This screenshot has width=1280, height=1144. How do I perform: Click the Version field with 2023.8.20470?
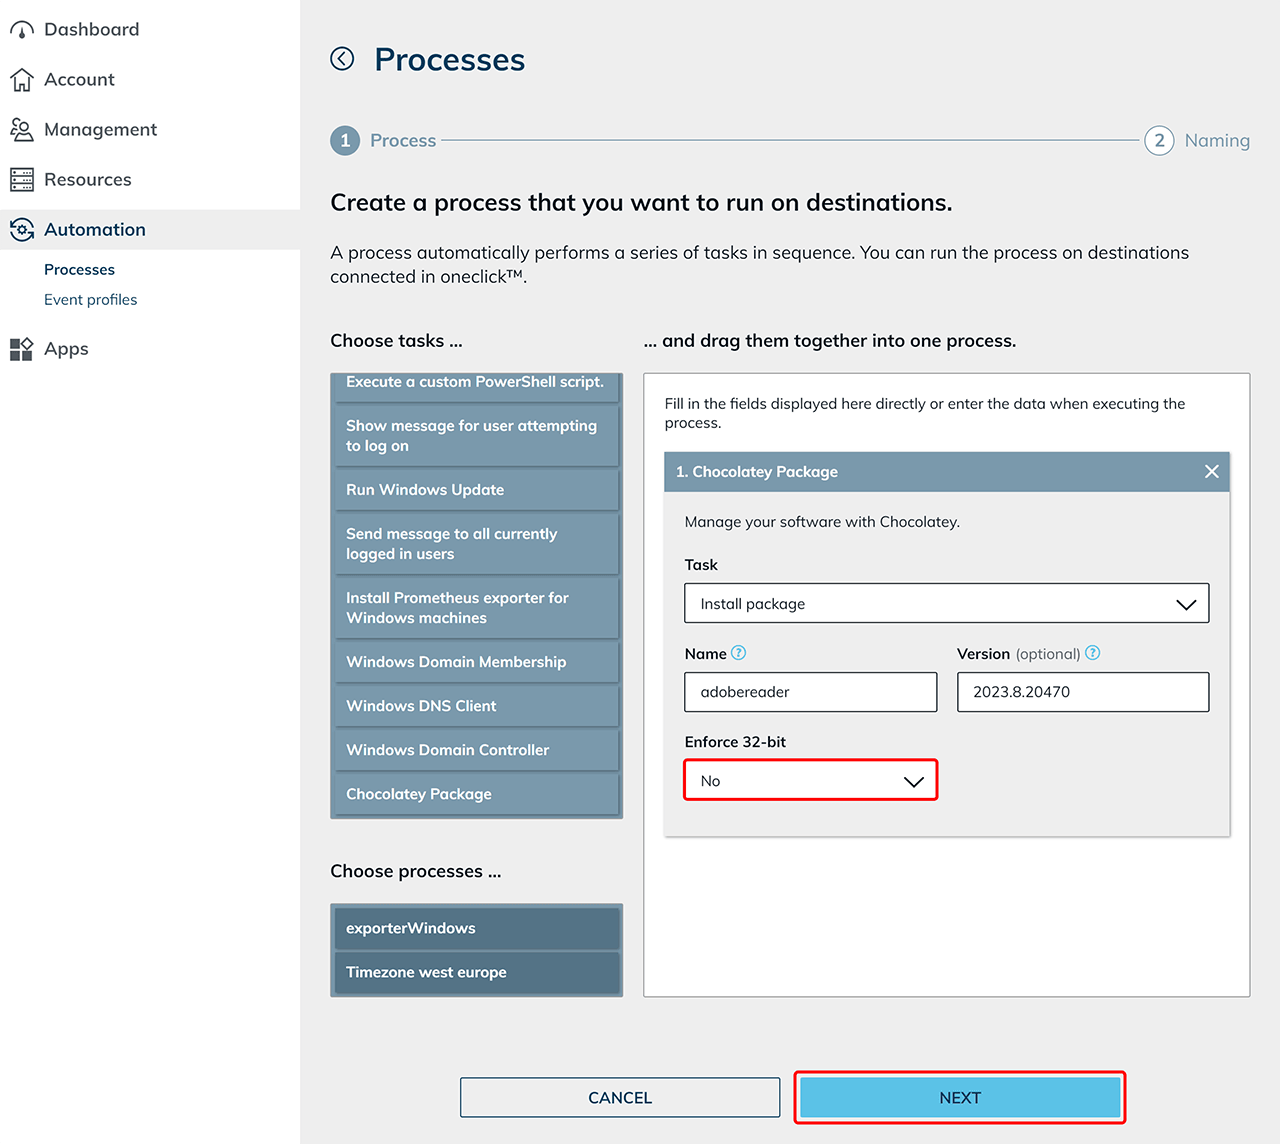click(1082, 692)
